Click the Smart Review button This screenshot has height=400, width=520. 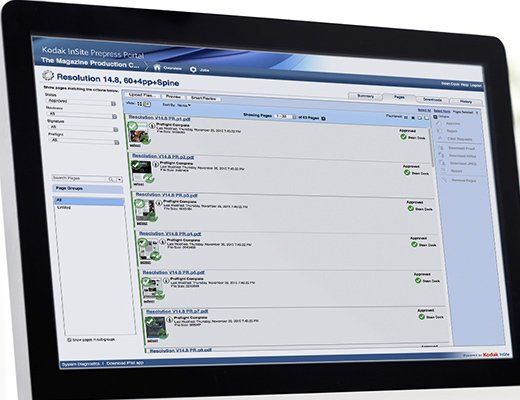point(203,98)
